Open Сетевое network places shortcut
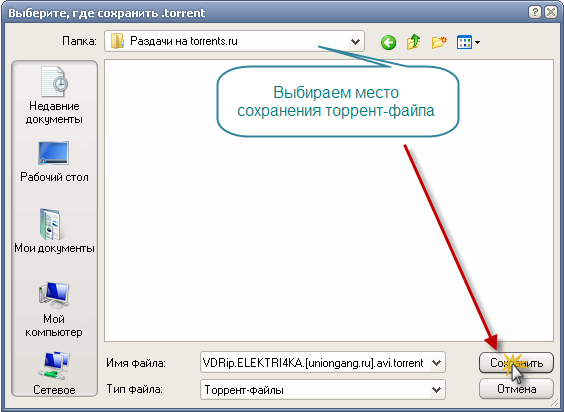This screenshot has height=412, width=564. pos(54,373)
